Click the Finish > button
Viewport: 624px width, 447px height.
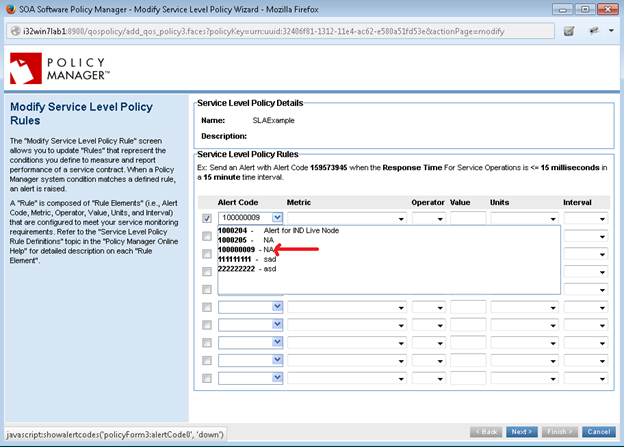click(560, 432)
